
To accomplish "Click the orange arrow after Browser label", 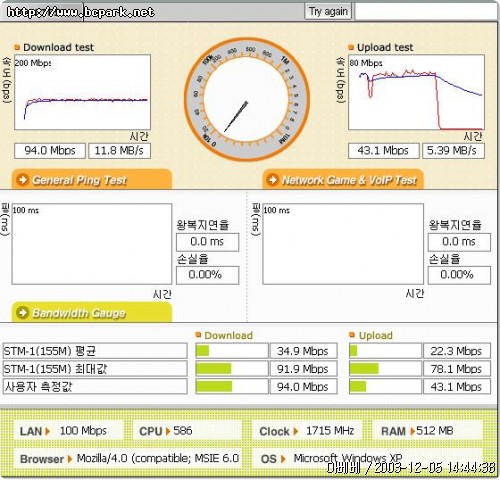I will [x=70, y=459].
